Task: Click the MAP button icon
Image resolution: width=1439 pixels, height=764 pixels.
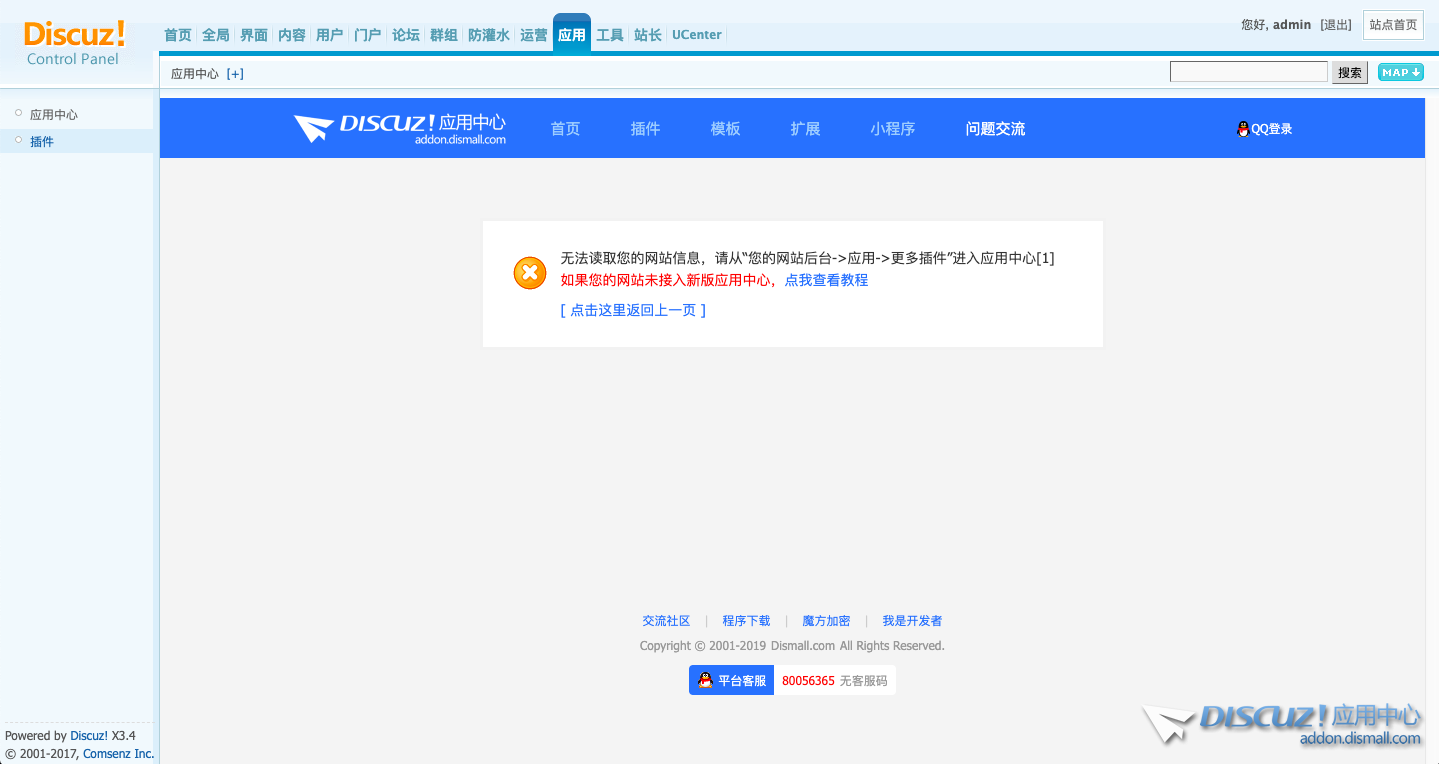Action: [1400, 72]
